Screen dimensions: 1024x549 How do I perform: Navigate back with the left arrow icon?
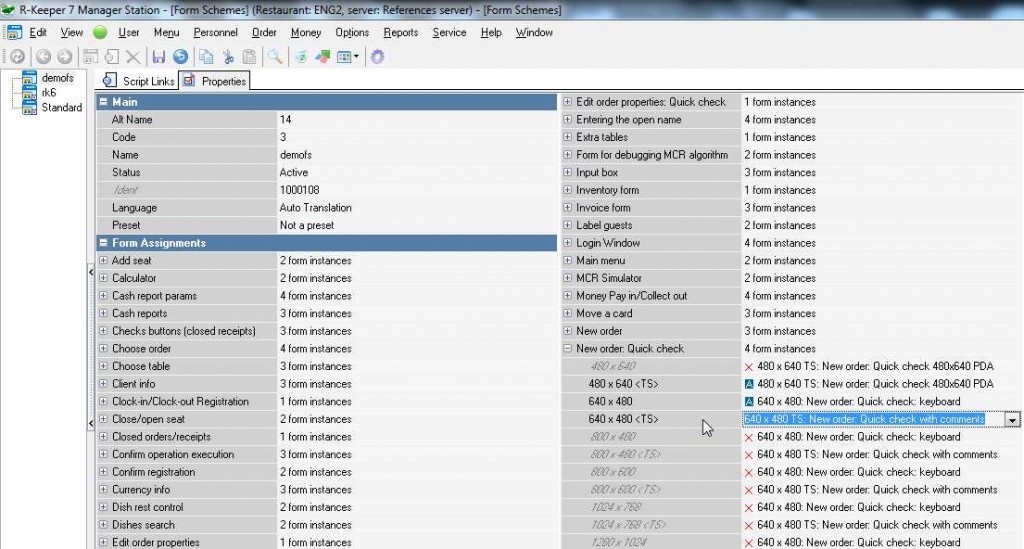(x=43, y=57)
